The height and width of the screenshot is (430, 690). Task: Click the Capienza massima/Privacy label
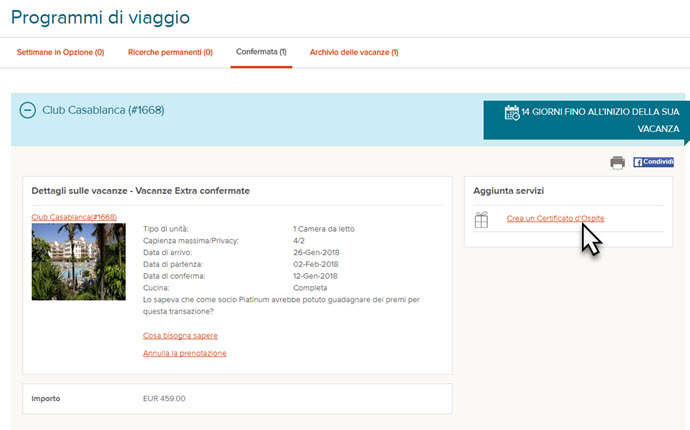(x=191, y=241)
